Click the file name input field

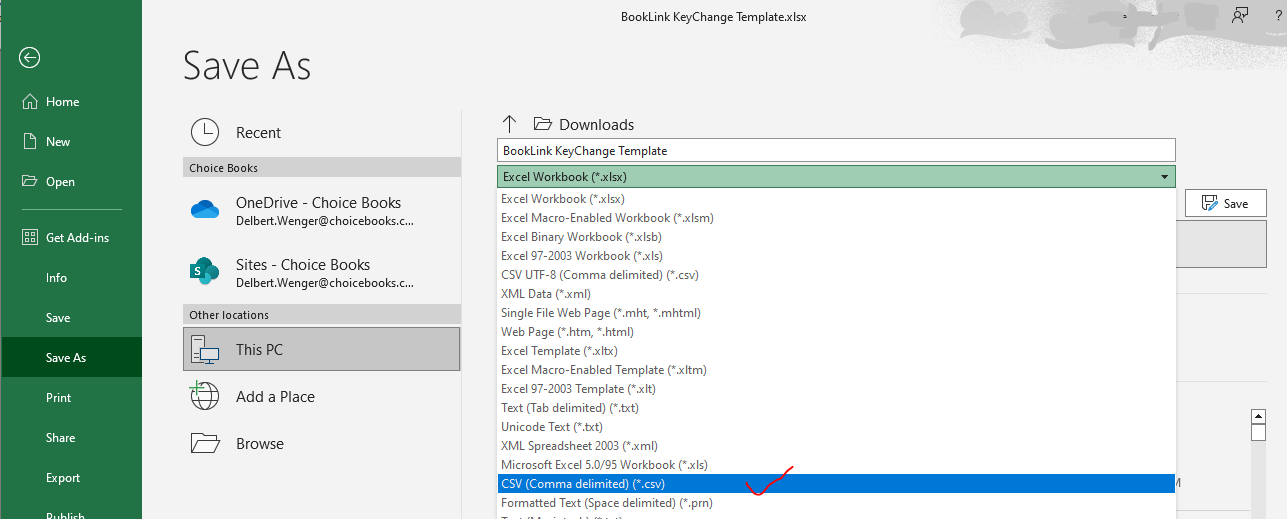click(836, 150)
